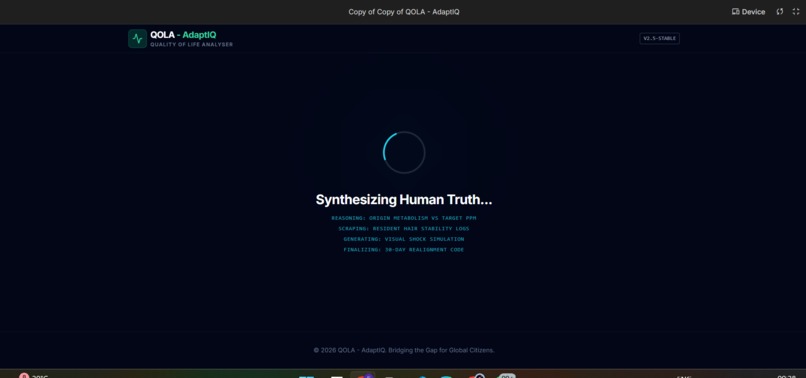Image resolution: width=806 pixels, height=378 pixels.
Task: Open the Device preview selector
Action: point(748,12)
